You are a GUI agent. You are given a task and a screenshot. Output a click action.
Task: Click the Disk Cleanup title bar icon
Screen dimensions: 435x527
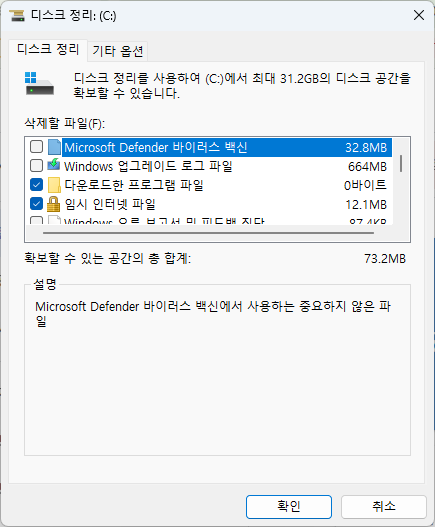17,15
